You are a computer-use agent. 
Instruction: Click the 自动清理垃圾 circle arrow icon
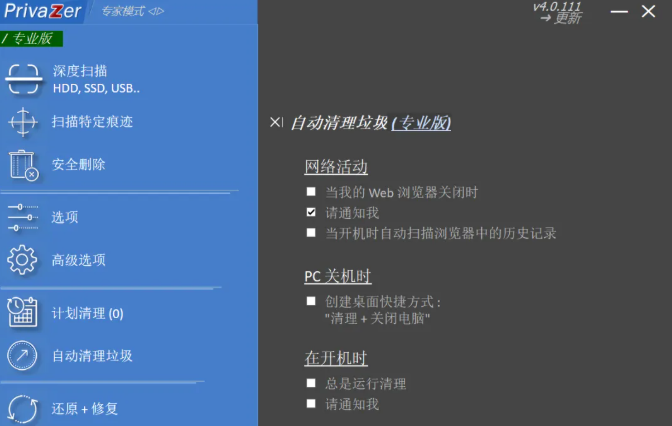pos(22,355)
